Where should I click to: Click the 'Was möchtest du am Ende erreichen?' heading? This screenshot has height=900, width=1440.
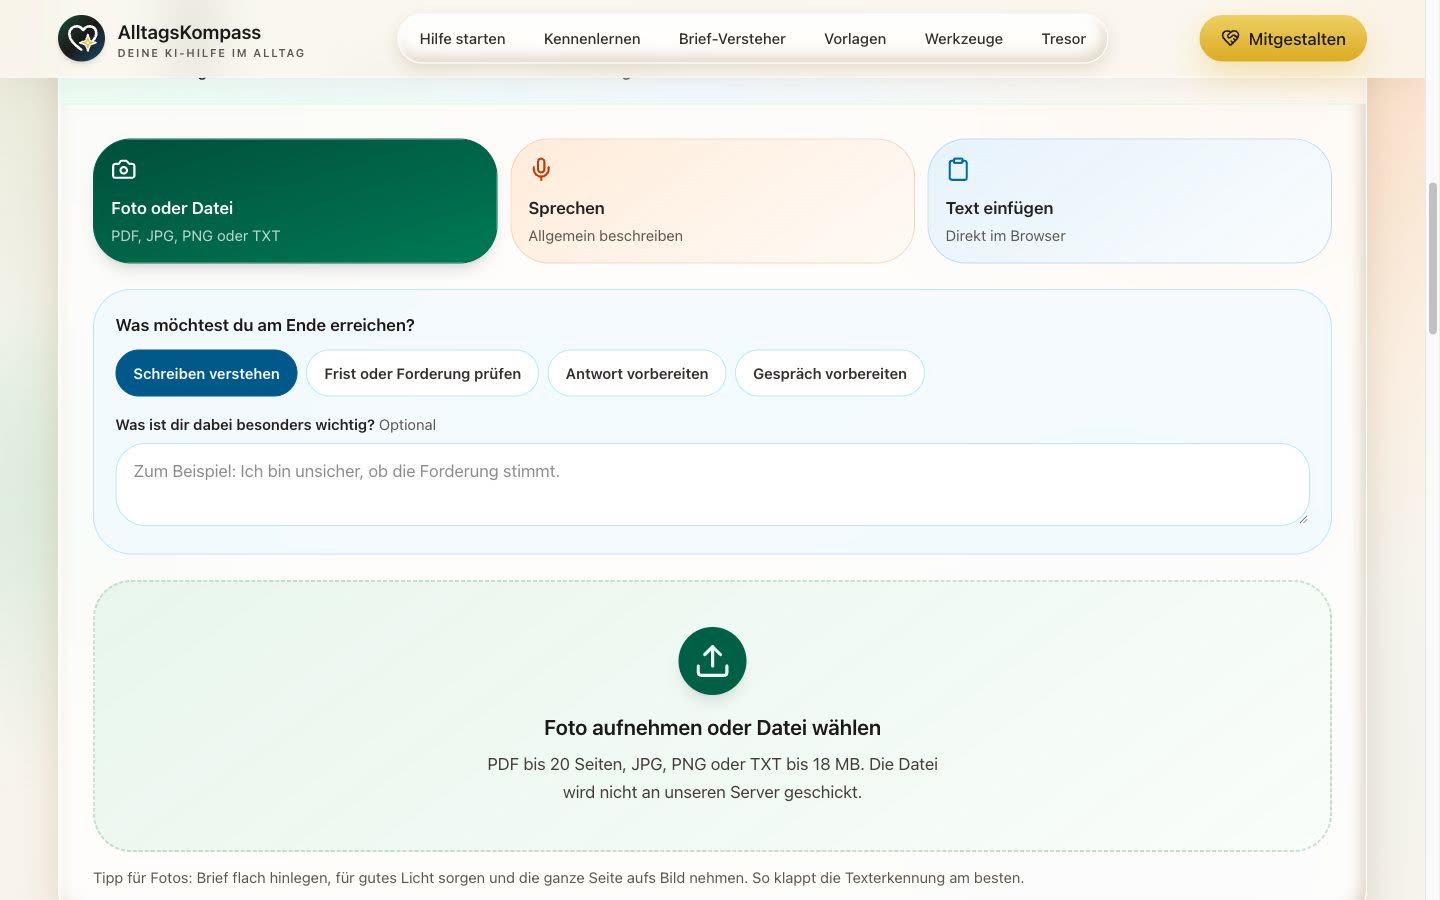[x=265, y=325]
